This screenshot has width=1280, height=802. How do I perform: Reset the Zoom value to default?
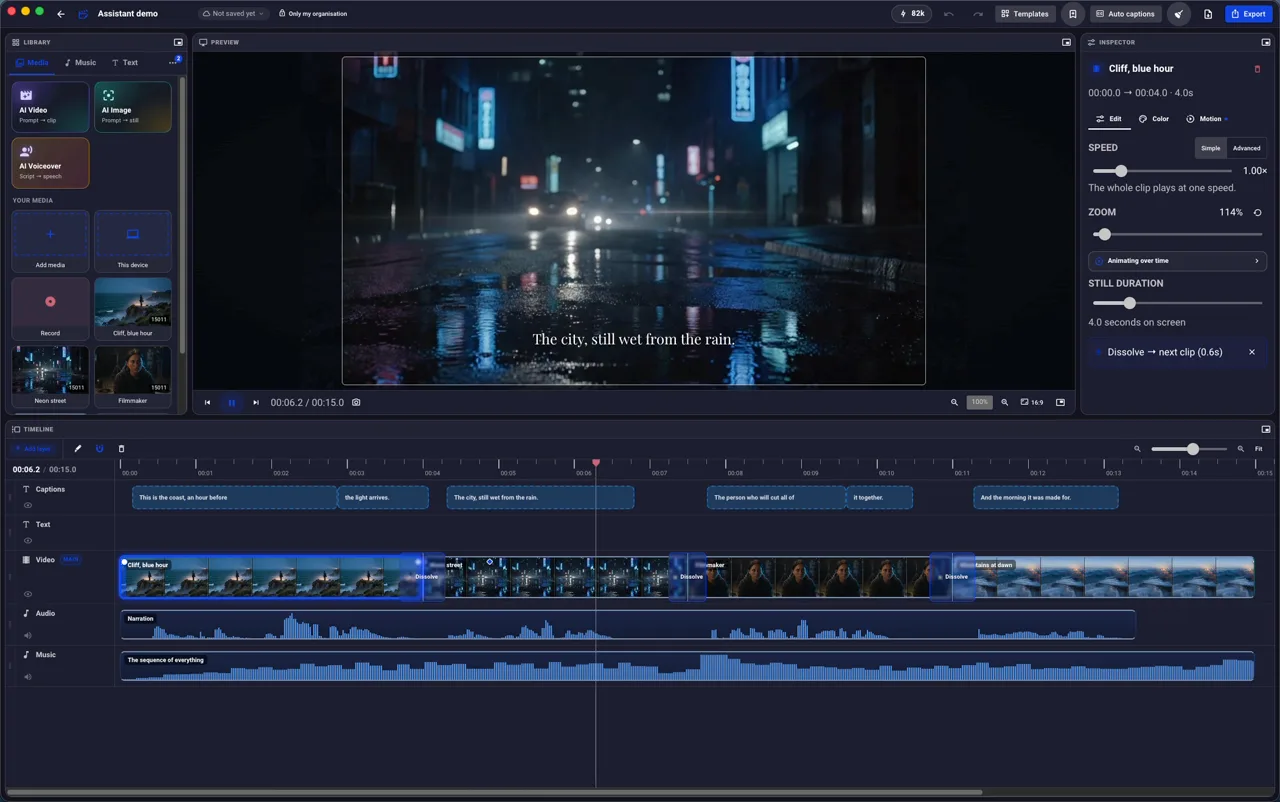click(1257, 213)
